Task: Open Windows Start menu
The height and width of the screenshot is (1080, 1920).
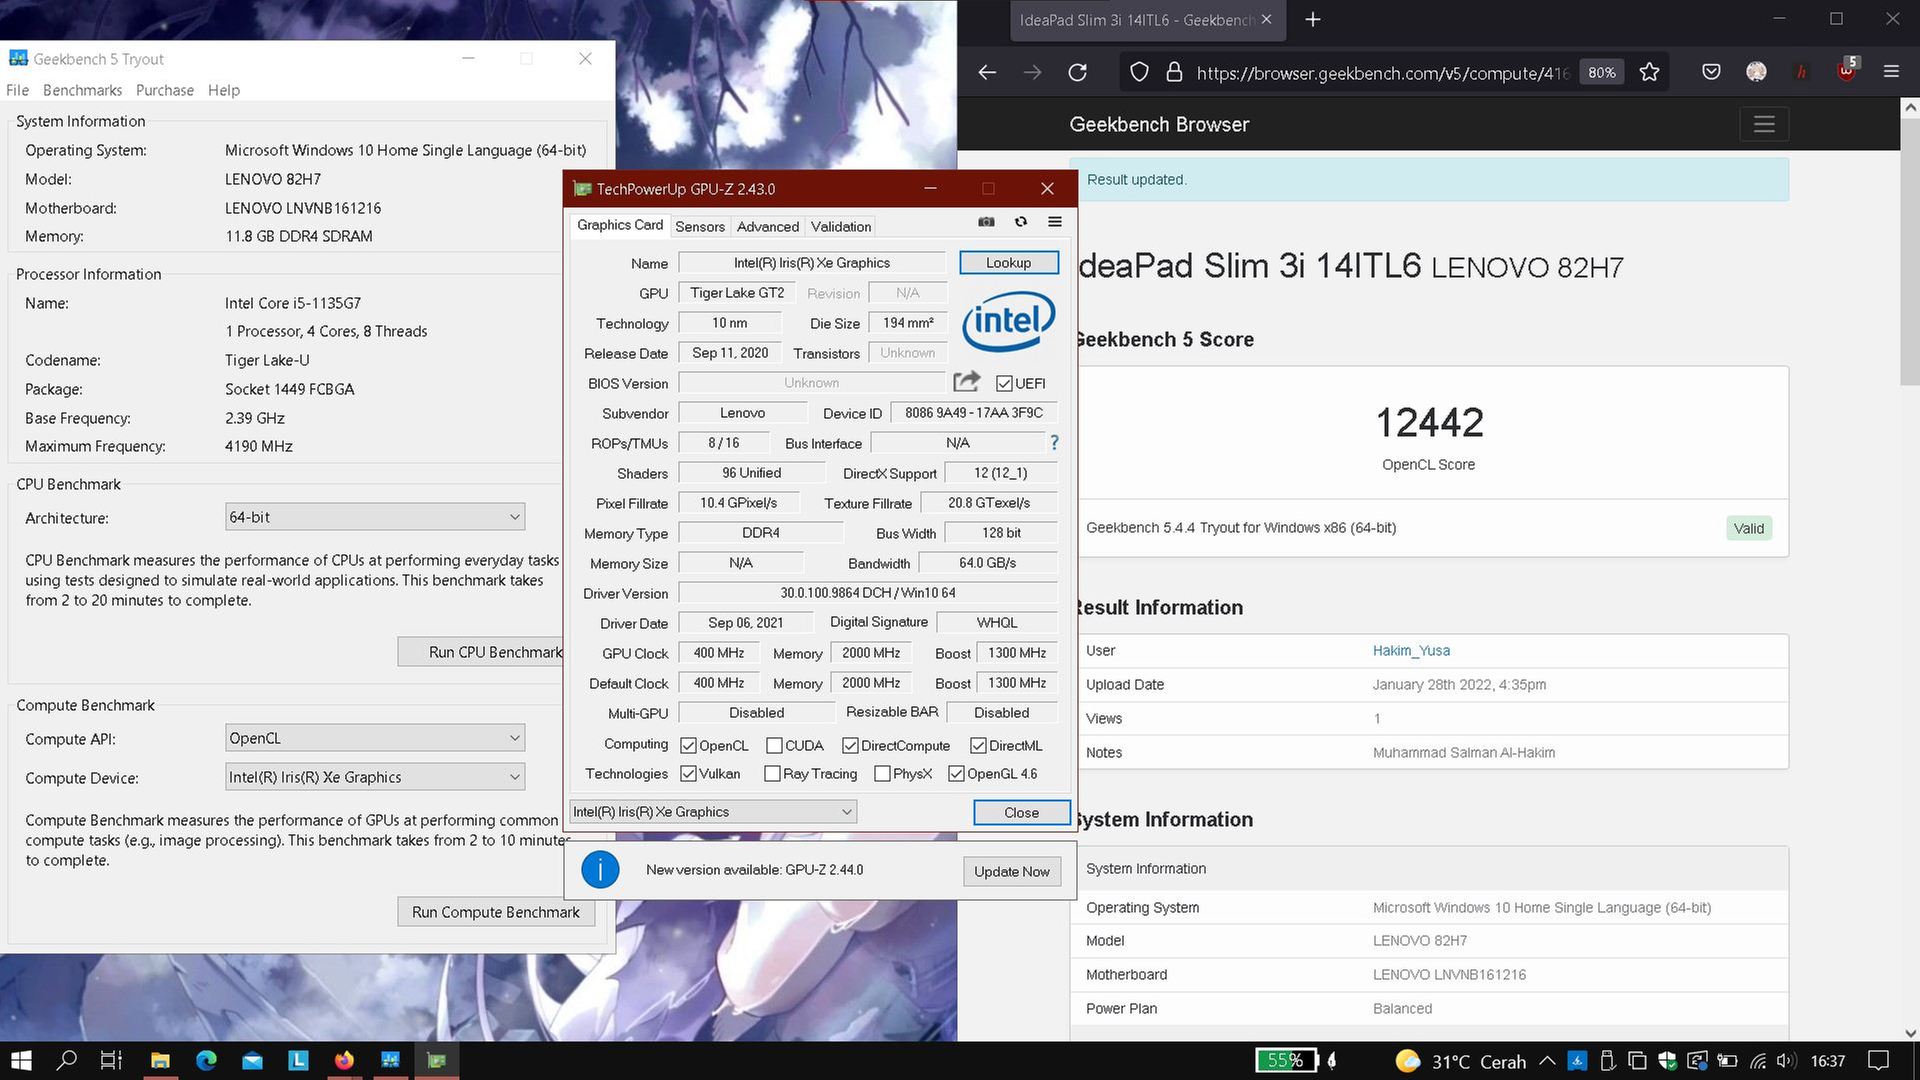Action: point(21,1061)
